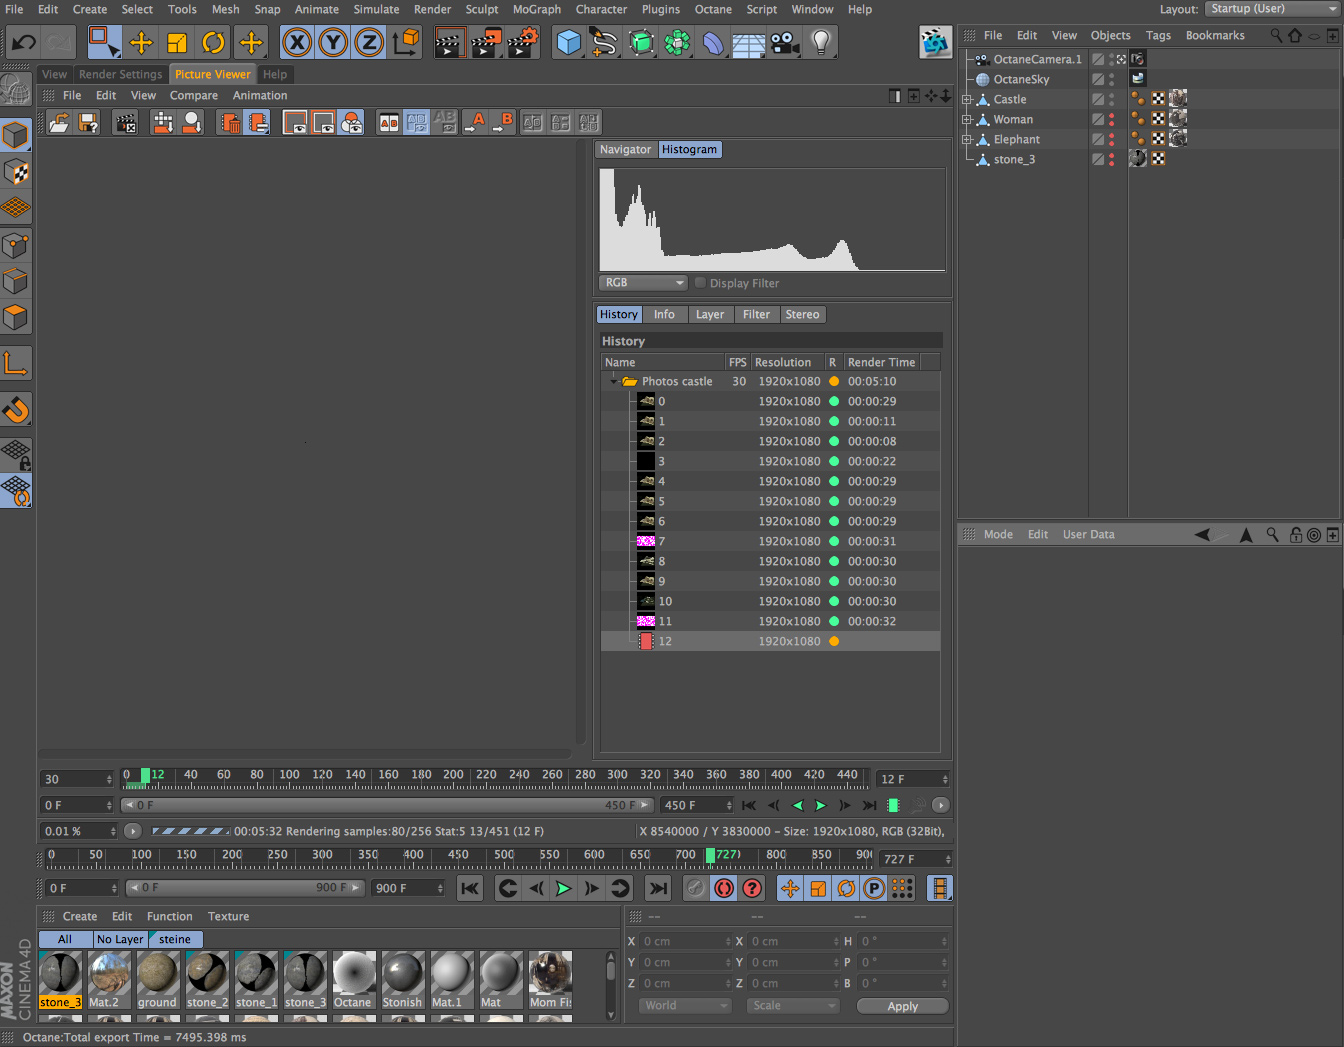Open image icon in Picture Viewer toolbar

click(x=59, y=122)
